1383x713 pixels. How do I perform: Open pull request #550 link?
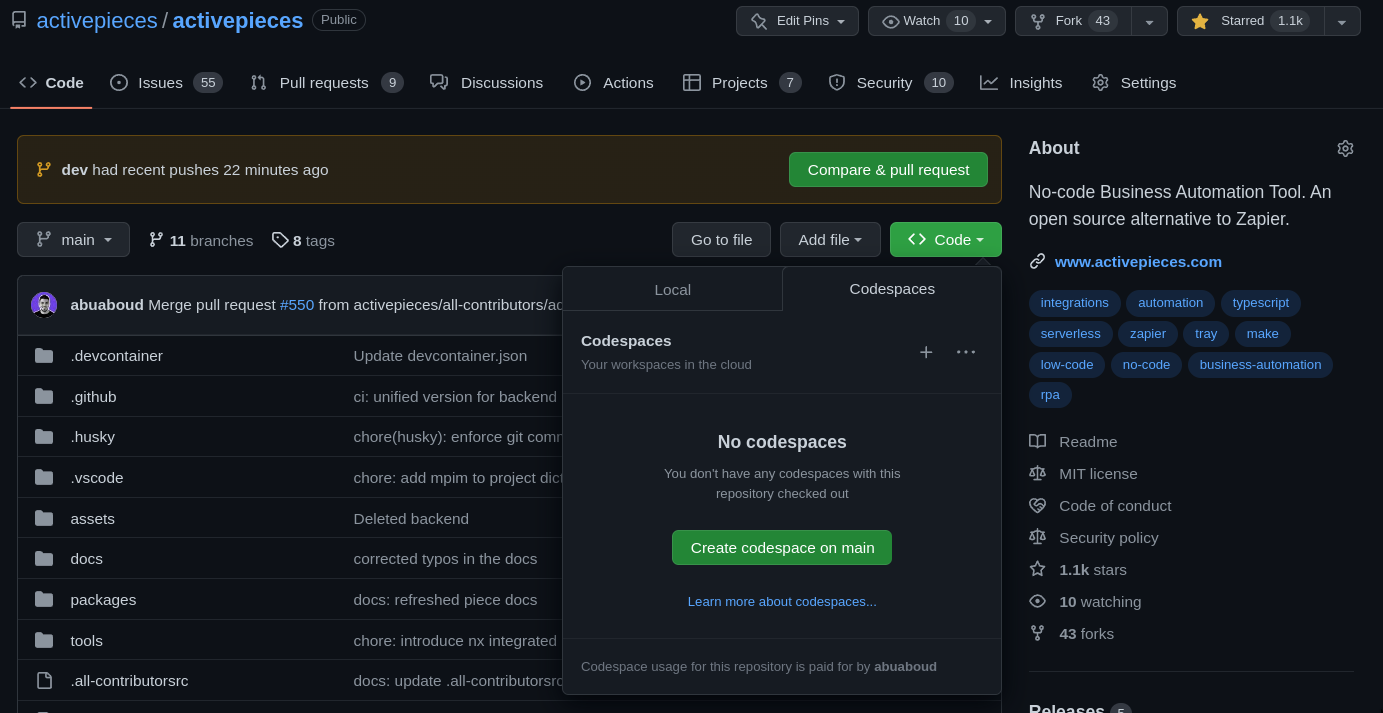pos(297,305)
